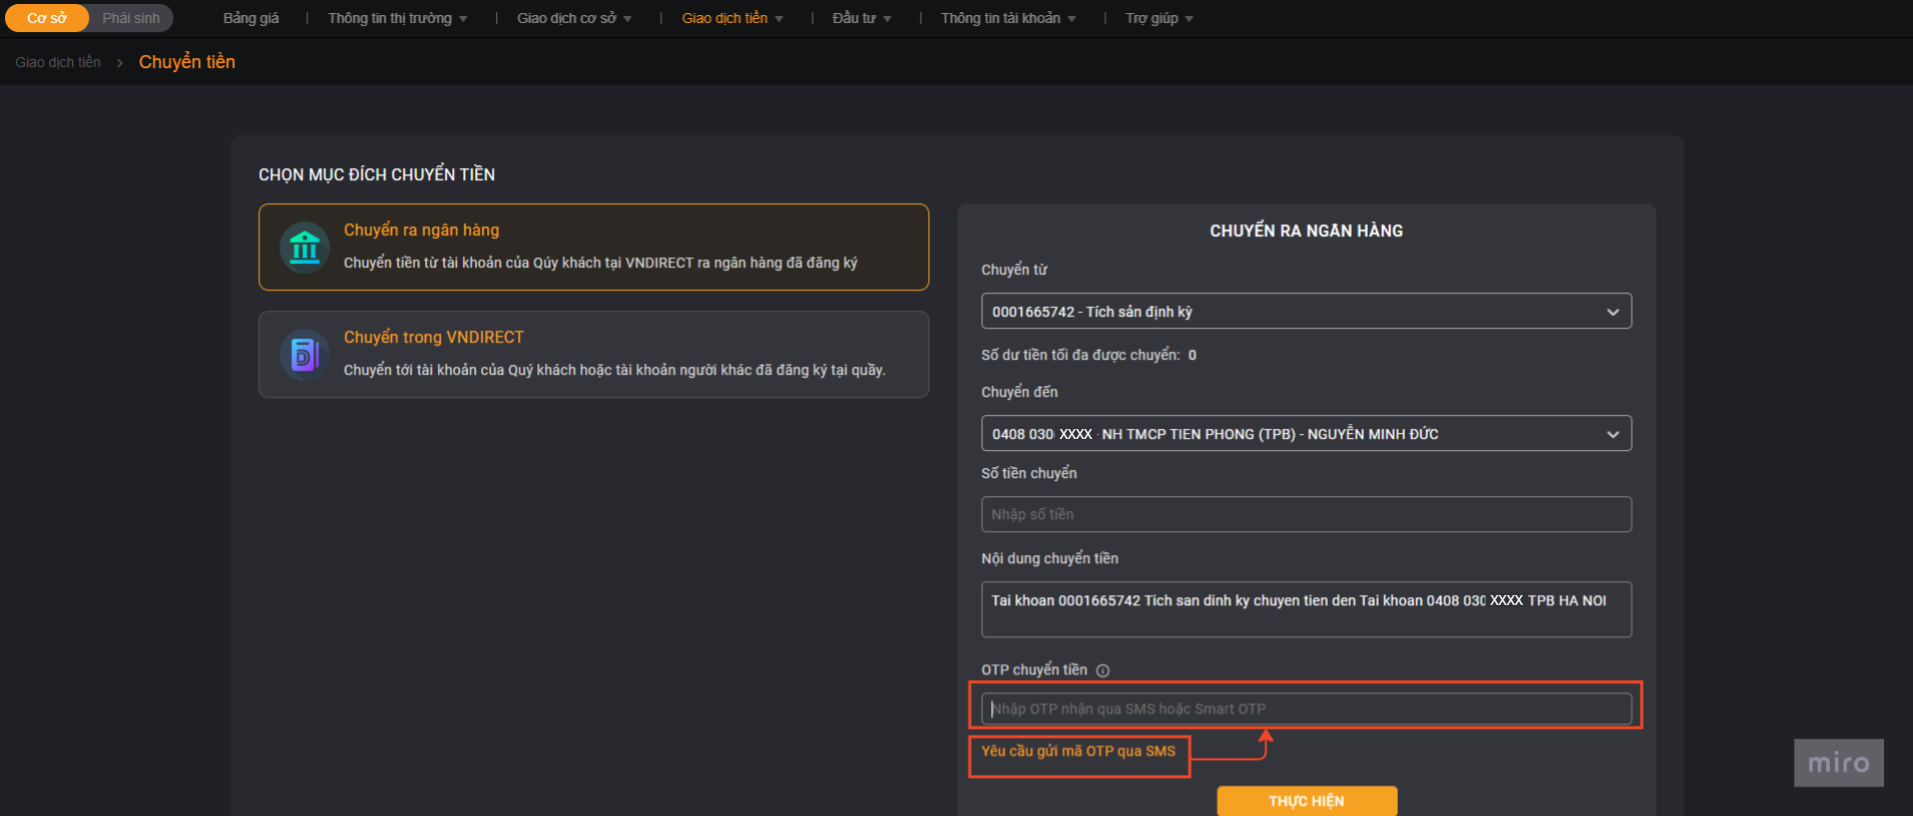Click Yêu cầu gửi mã OTP qua SMS
The height and width of the screenshot is (816, 1913).
coord(1078,751)
